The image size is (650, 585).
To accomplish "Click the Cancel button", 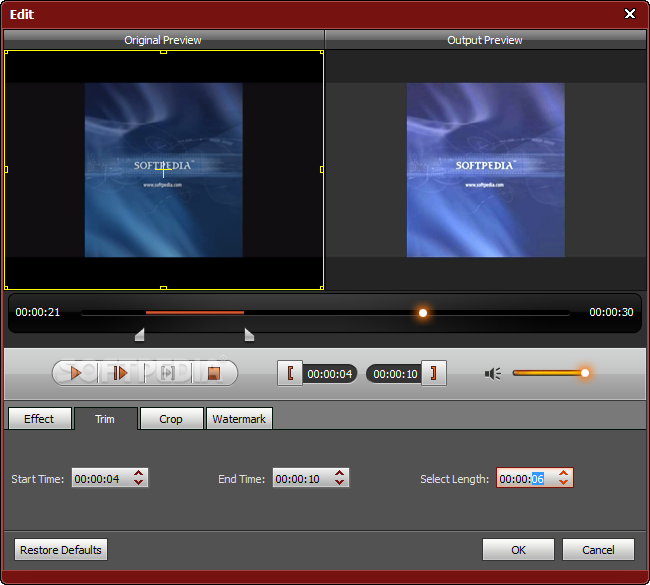I will pyautogui.click(x=598, y=550).
